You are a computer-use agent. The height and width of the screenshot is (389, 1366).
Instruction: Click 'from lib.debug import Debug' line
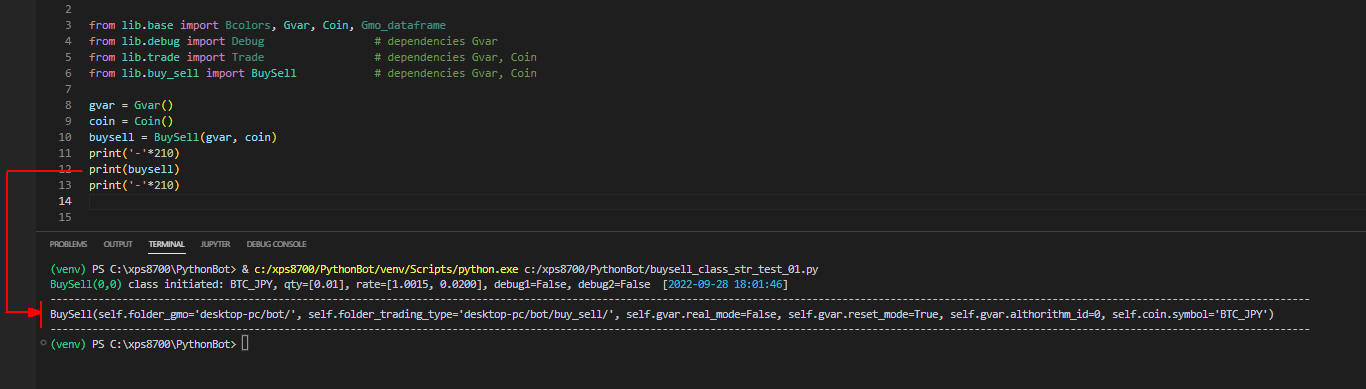coord(177,41)
